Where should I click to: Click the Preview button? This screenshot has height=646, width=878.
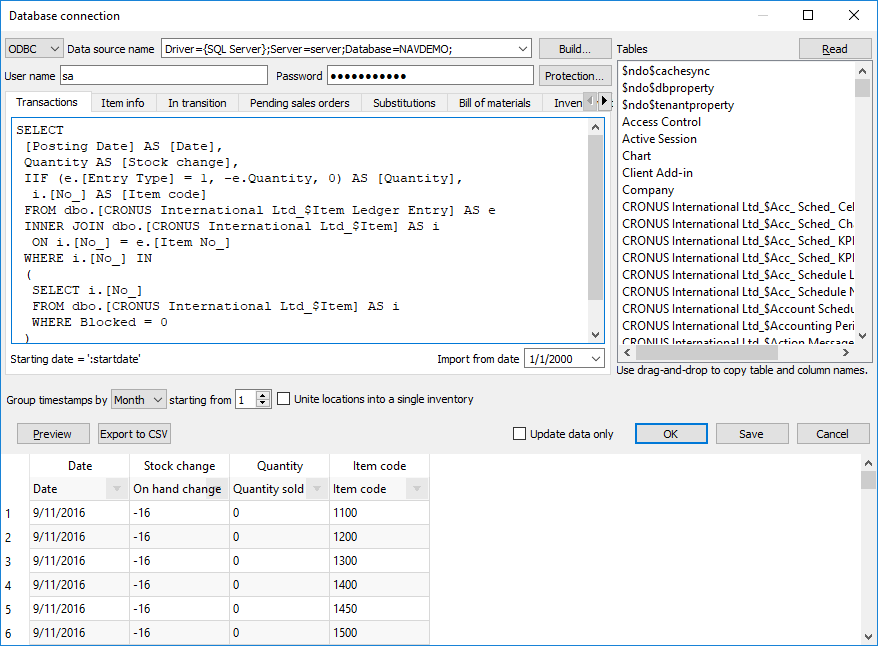tap(52, 434)
